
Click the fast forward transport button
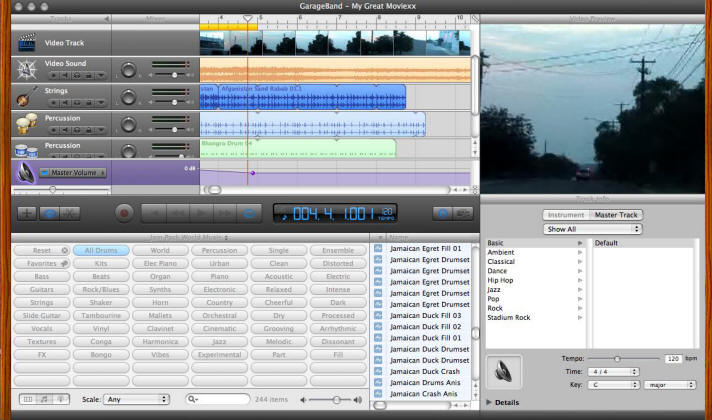pyautogui.click(x=225, y=213)
